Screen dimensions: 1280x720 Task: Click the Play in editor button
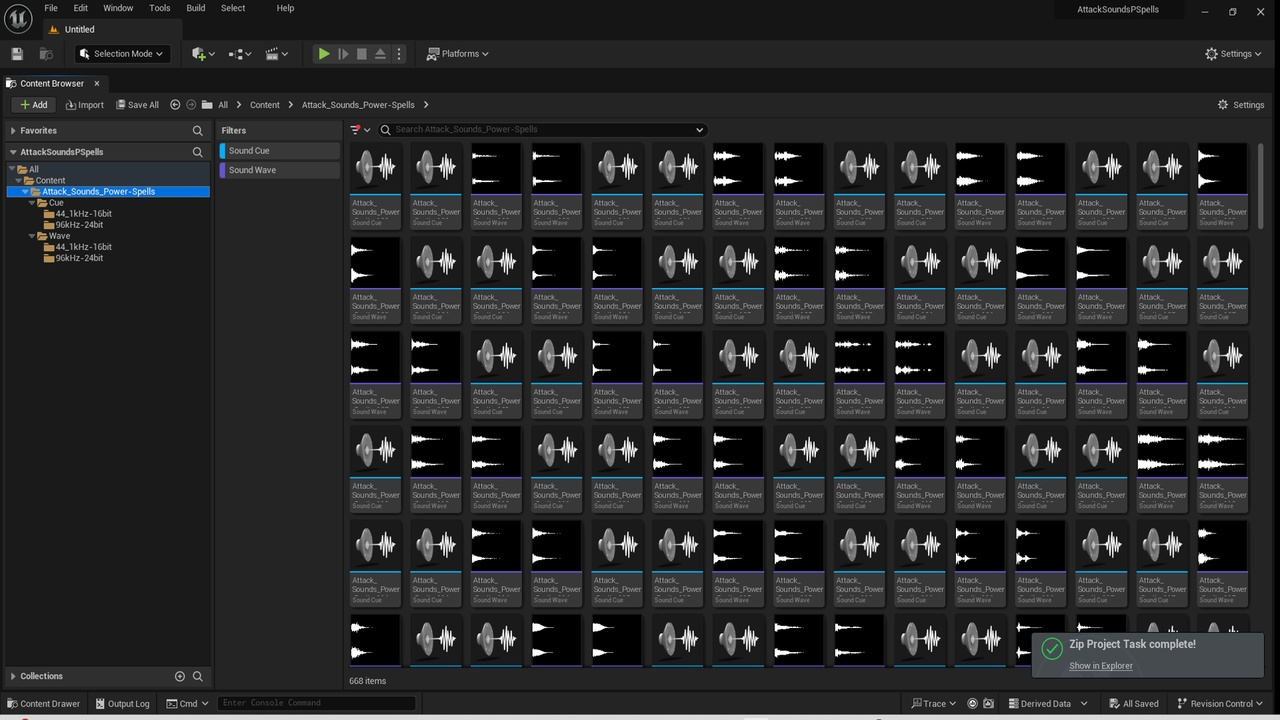324,54
